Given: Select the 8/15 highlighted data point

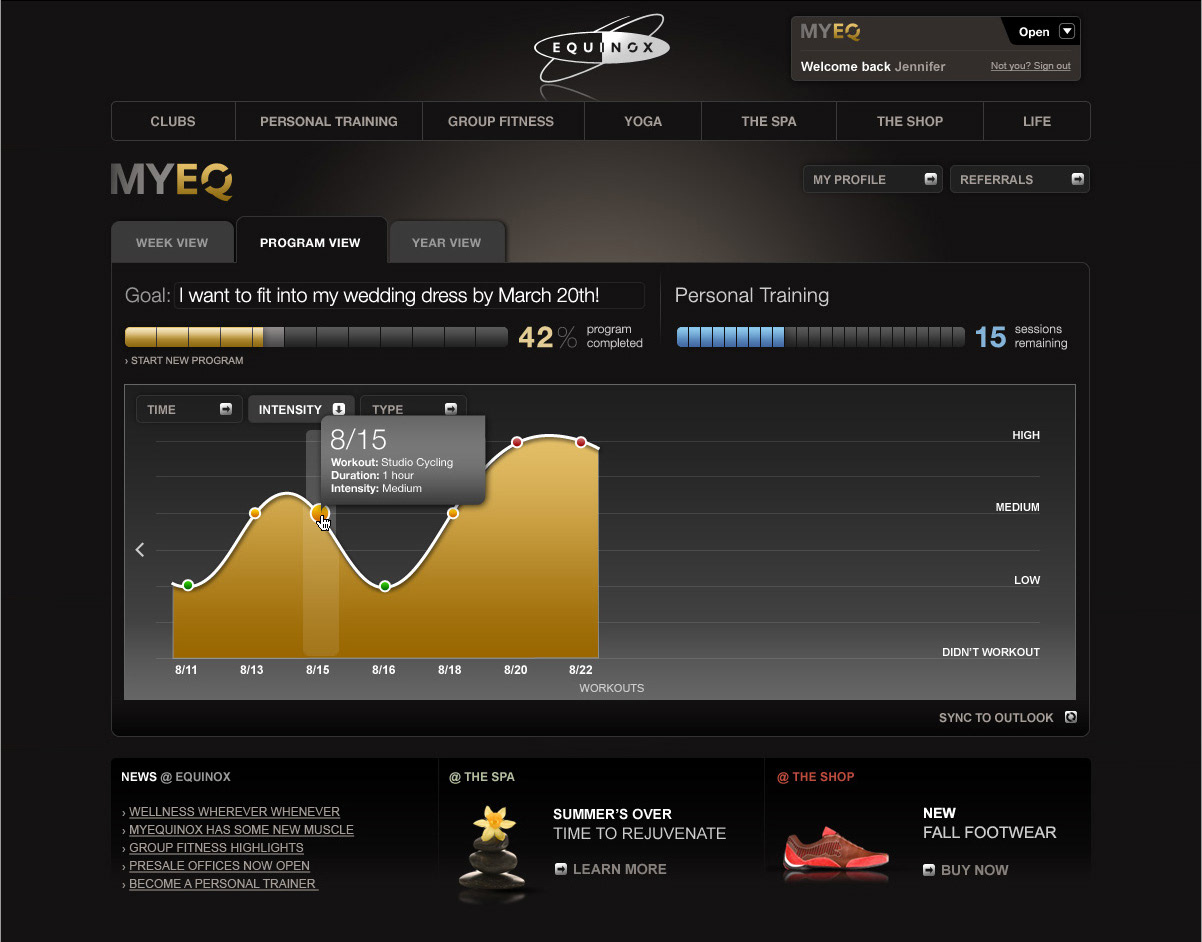Looking at the screenshot, I should point(319,513).
